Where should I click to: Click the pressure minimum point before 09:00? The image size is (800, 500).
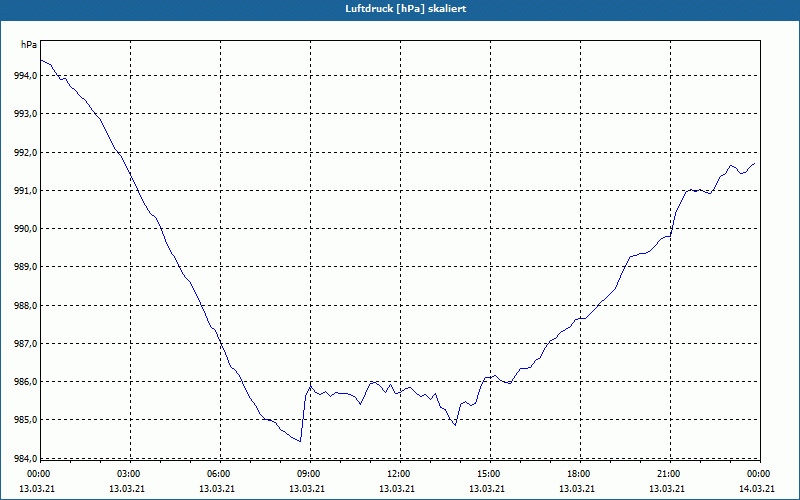click(300, 441)
